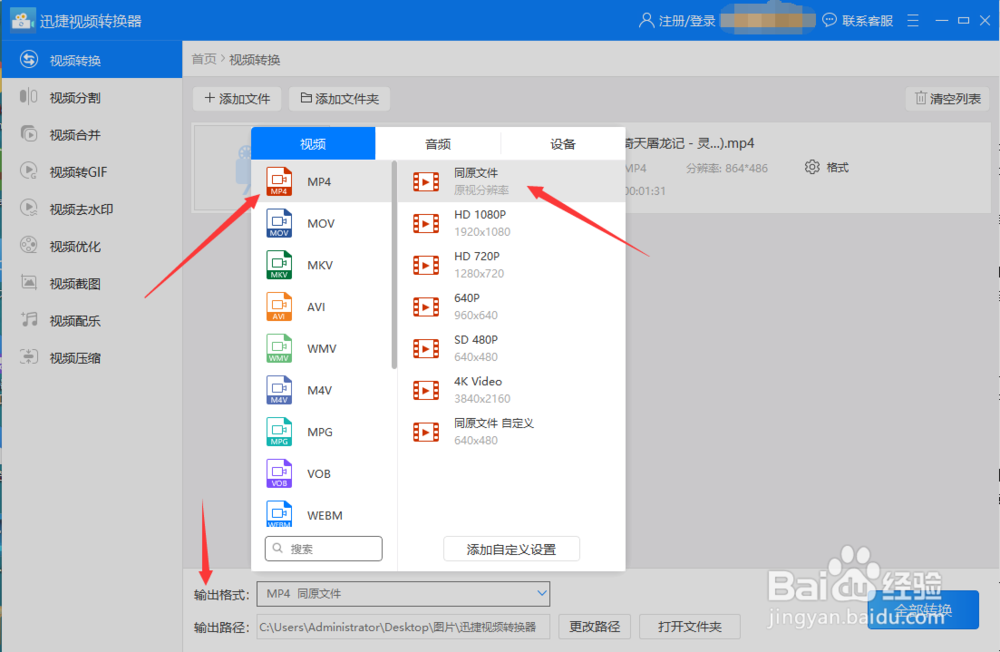This screenshot has height=652, width=1000.
Task: Switch to the 视频 format tab
Action: 313,144
